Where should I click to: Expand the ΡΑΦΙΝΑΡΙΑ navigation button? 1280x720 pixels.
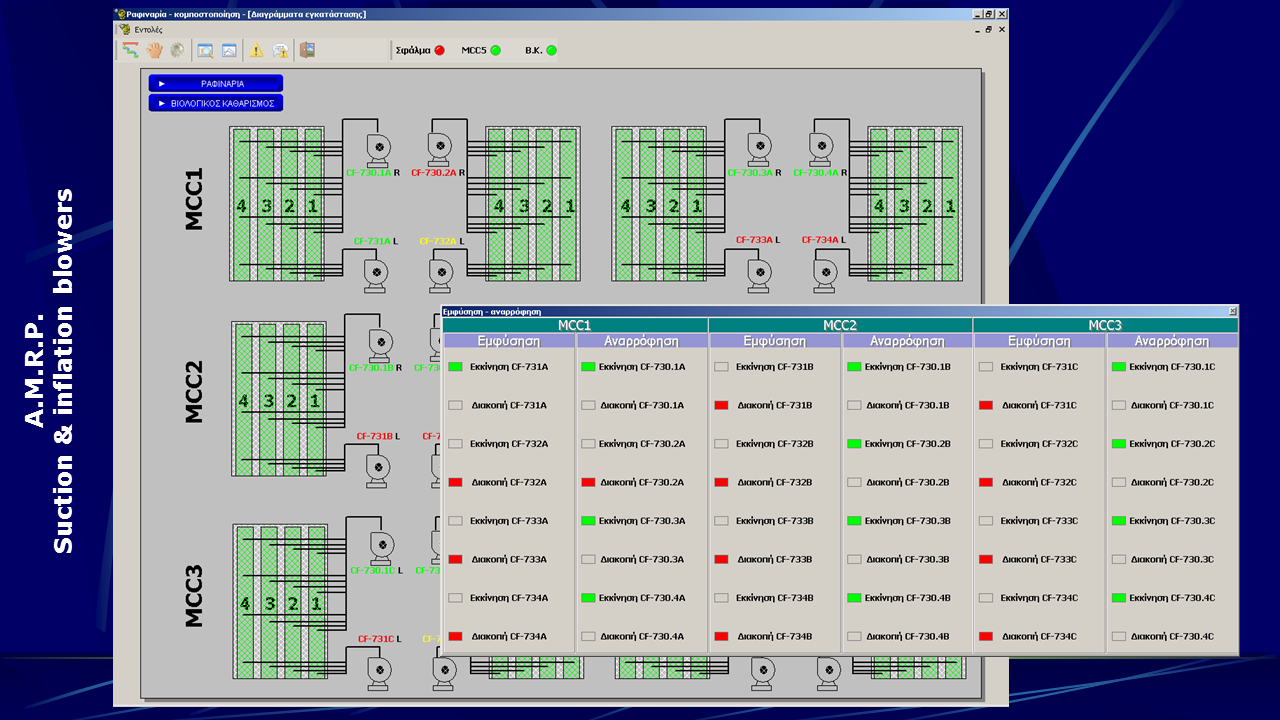[x=216, y=84]
